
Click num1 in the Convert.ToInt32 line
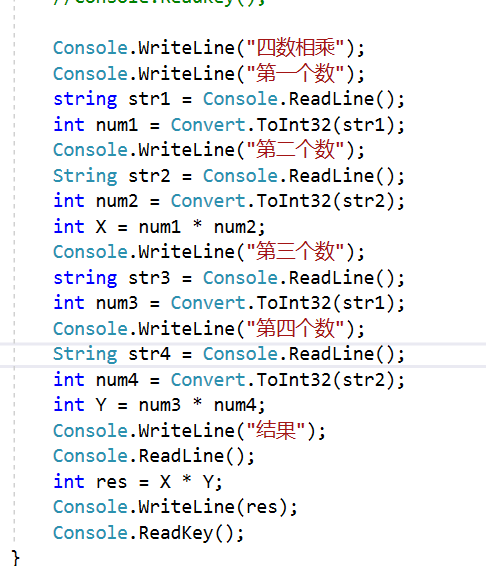tap(117, 125)
